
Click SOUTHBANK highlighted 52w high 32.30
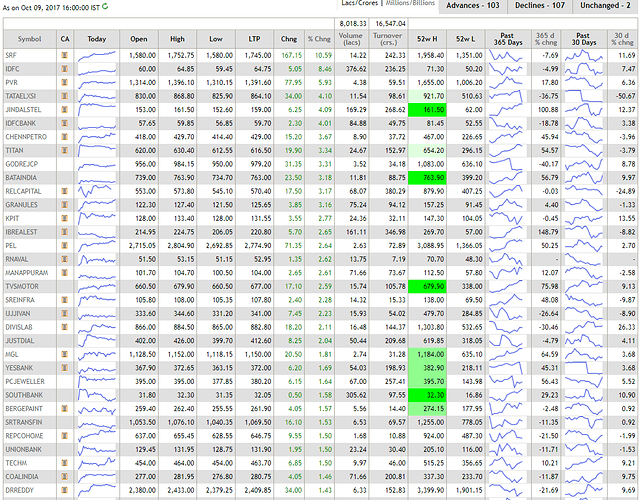click(427, 395)
